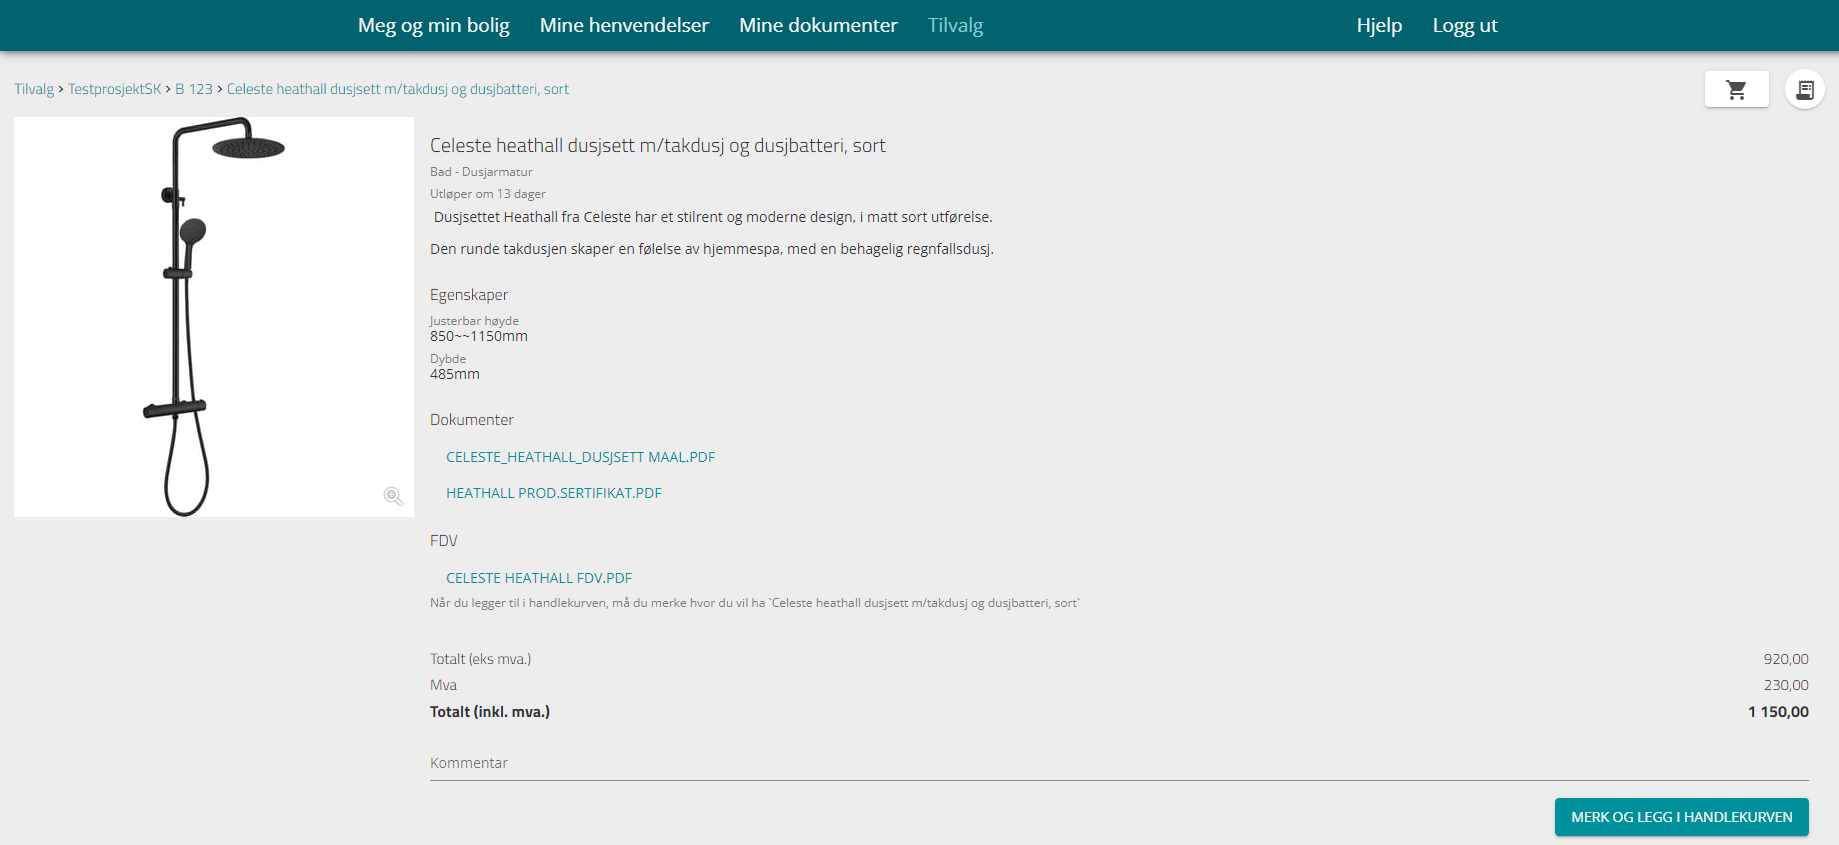Click the amount '920,00'
The height and width of the screenshot is (845, 1839).
coord(1786,659)
